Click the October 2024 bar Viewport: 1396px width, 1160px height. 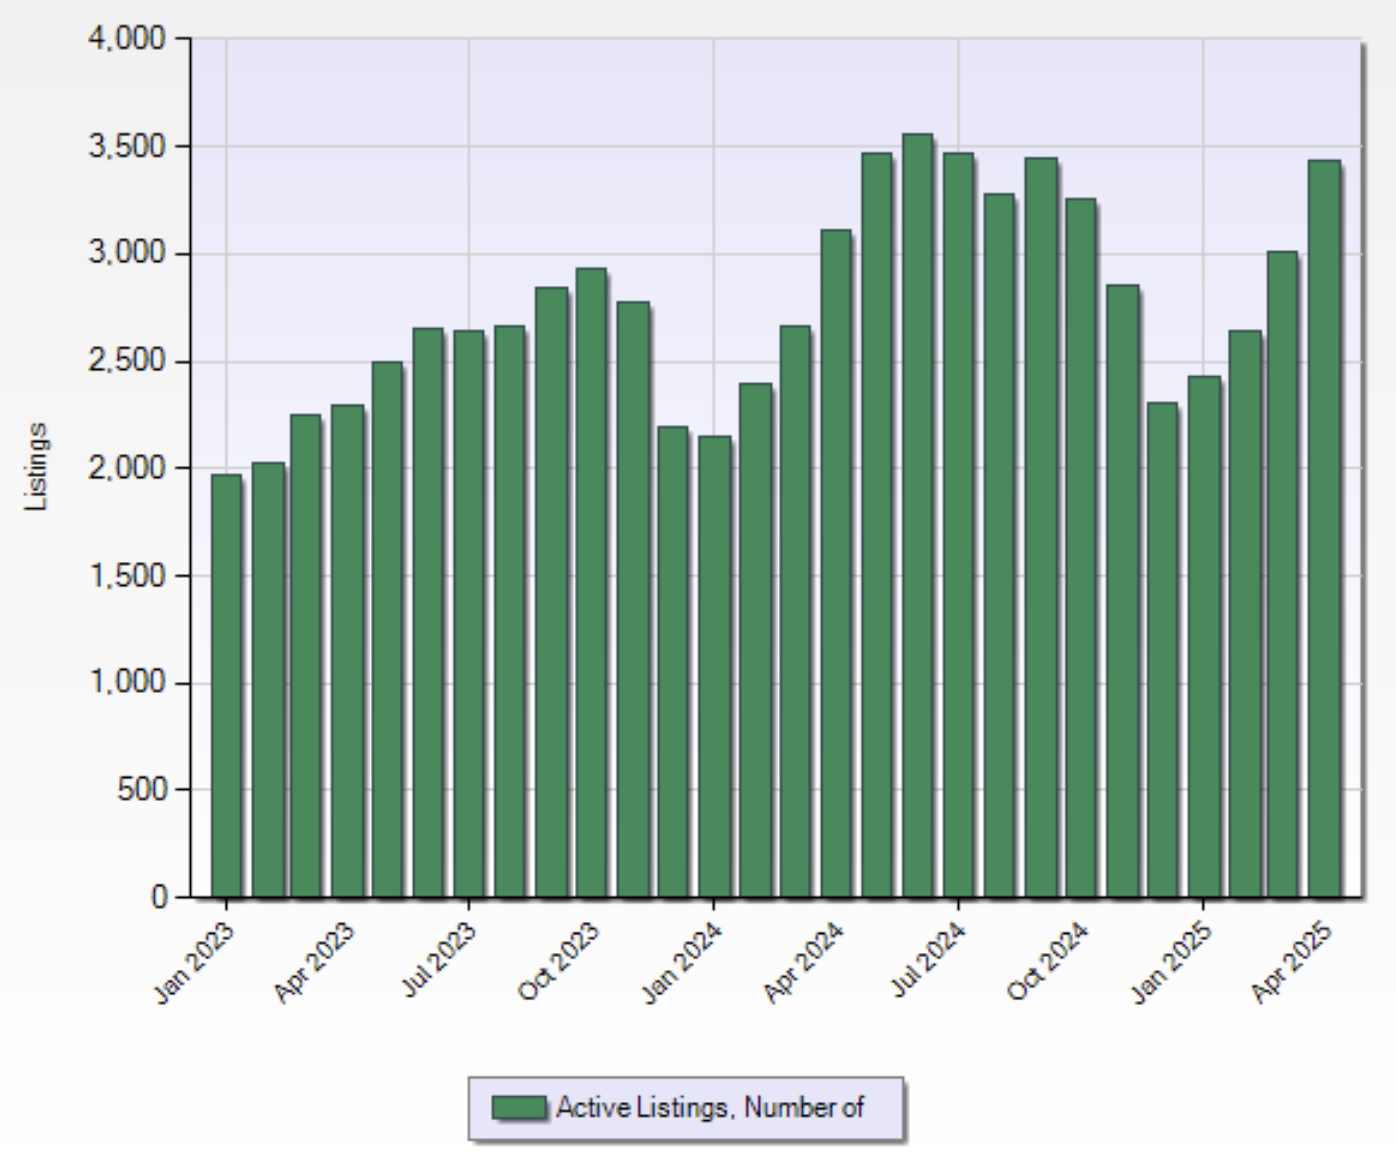coord(1080,548)
